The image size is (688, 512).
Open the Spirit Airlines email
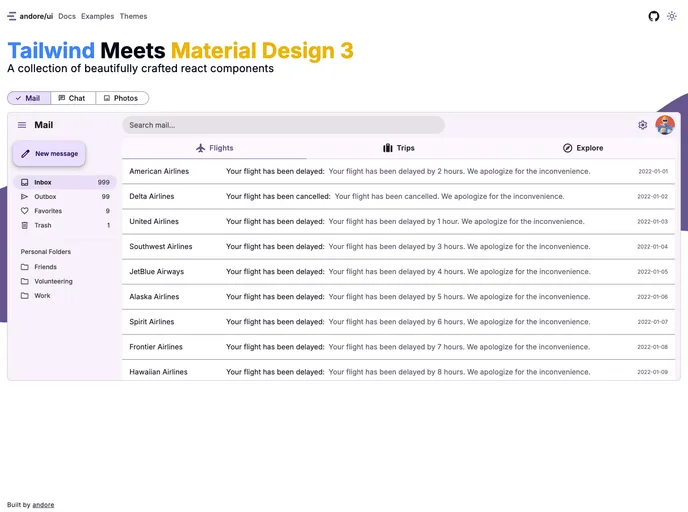(398, 322)
